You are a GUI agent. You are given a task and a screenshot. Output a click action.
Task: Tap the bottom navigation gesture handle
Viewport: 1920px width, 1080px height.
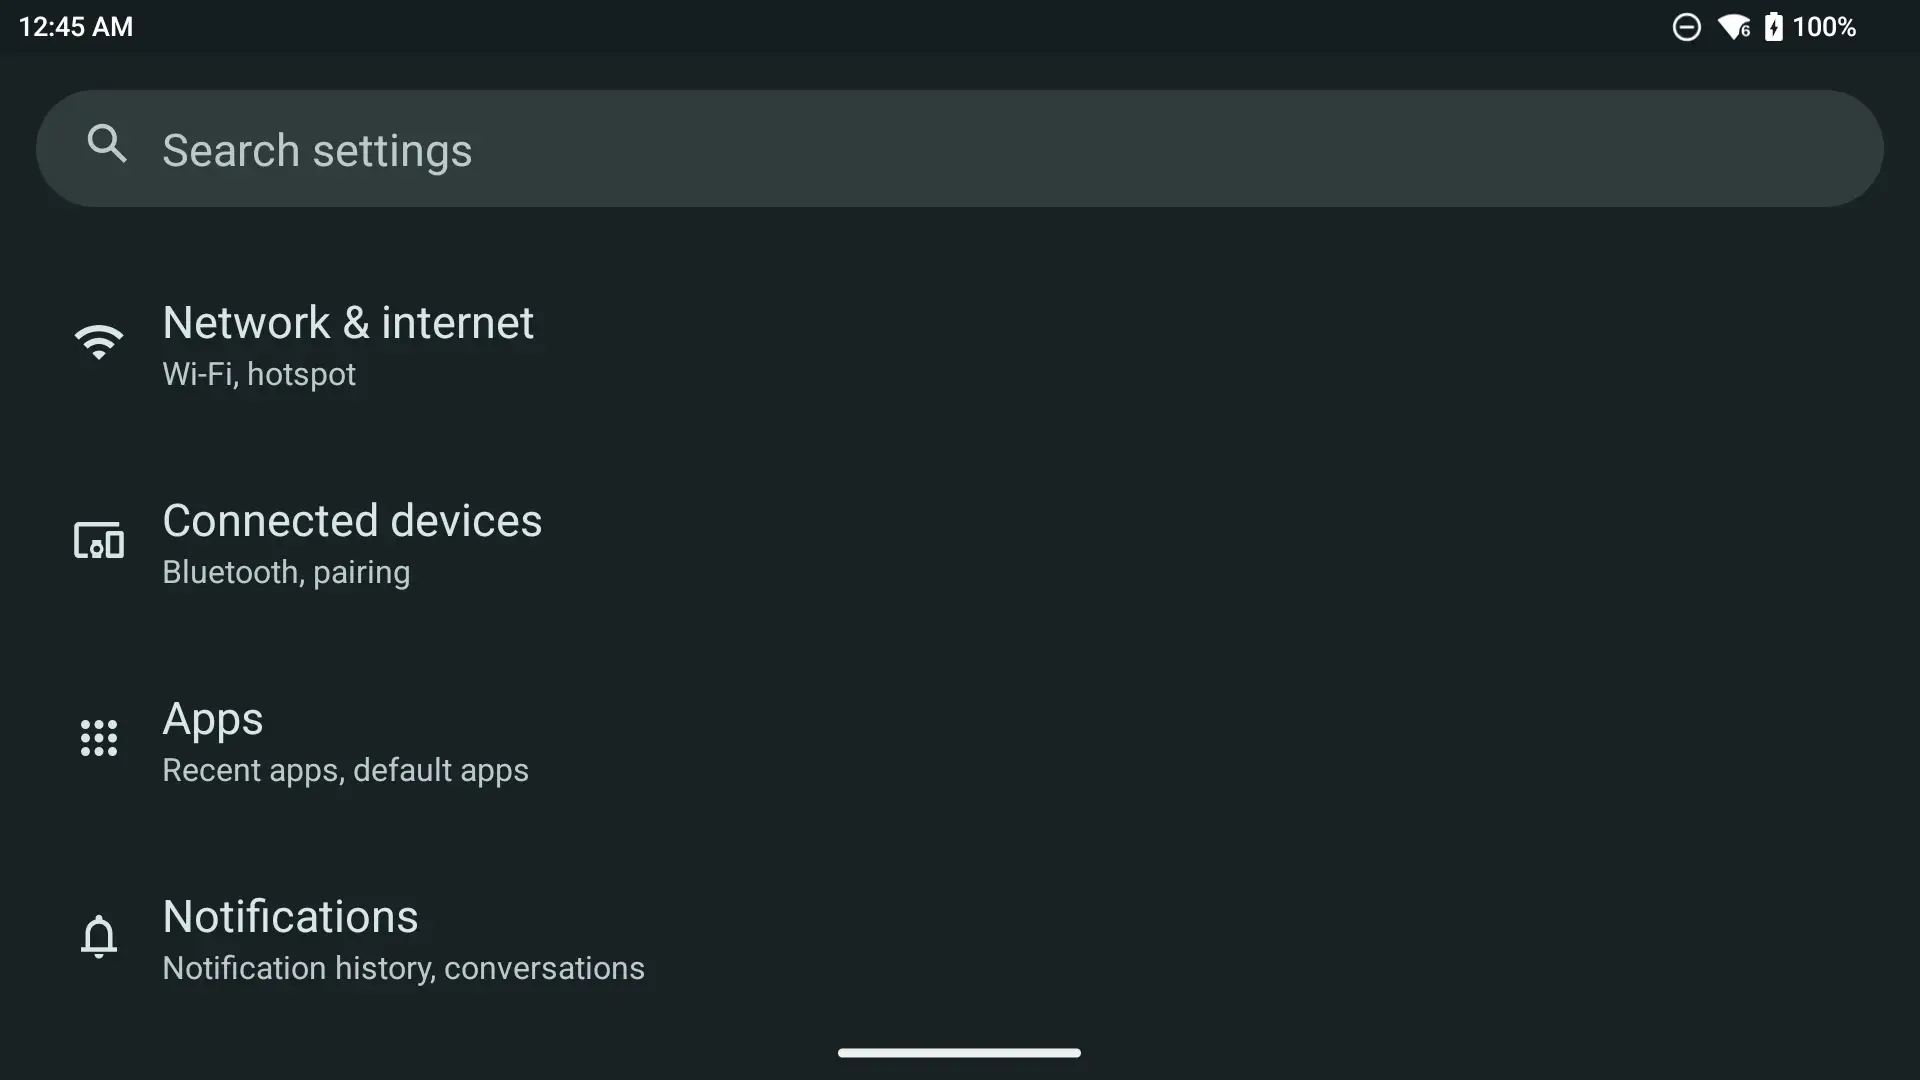[959, 1052]
